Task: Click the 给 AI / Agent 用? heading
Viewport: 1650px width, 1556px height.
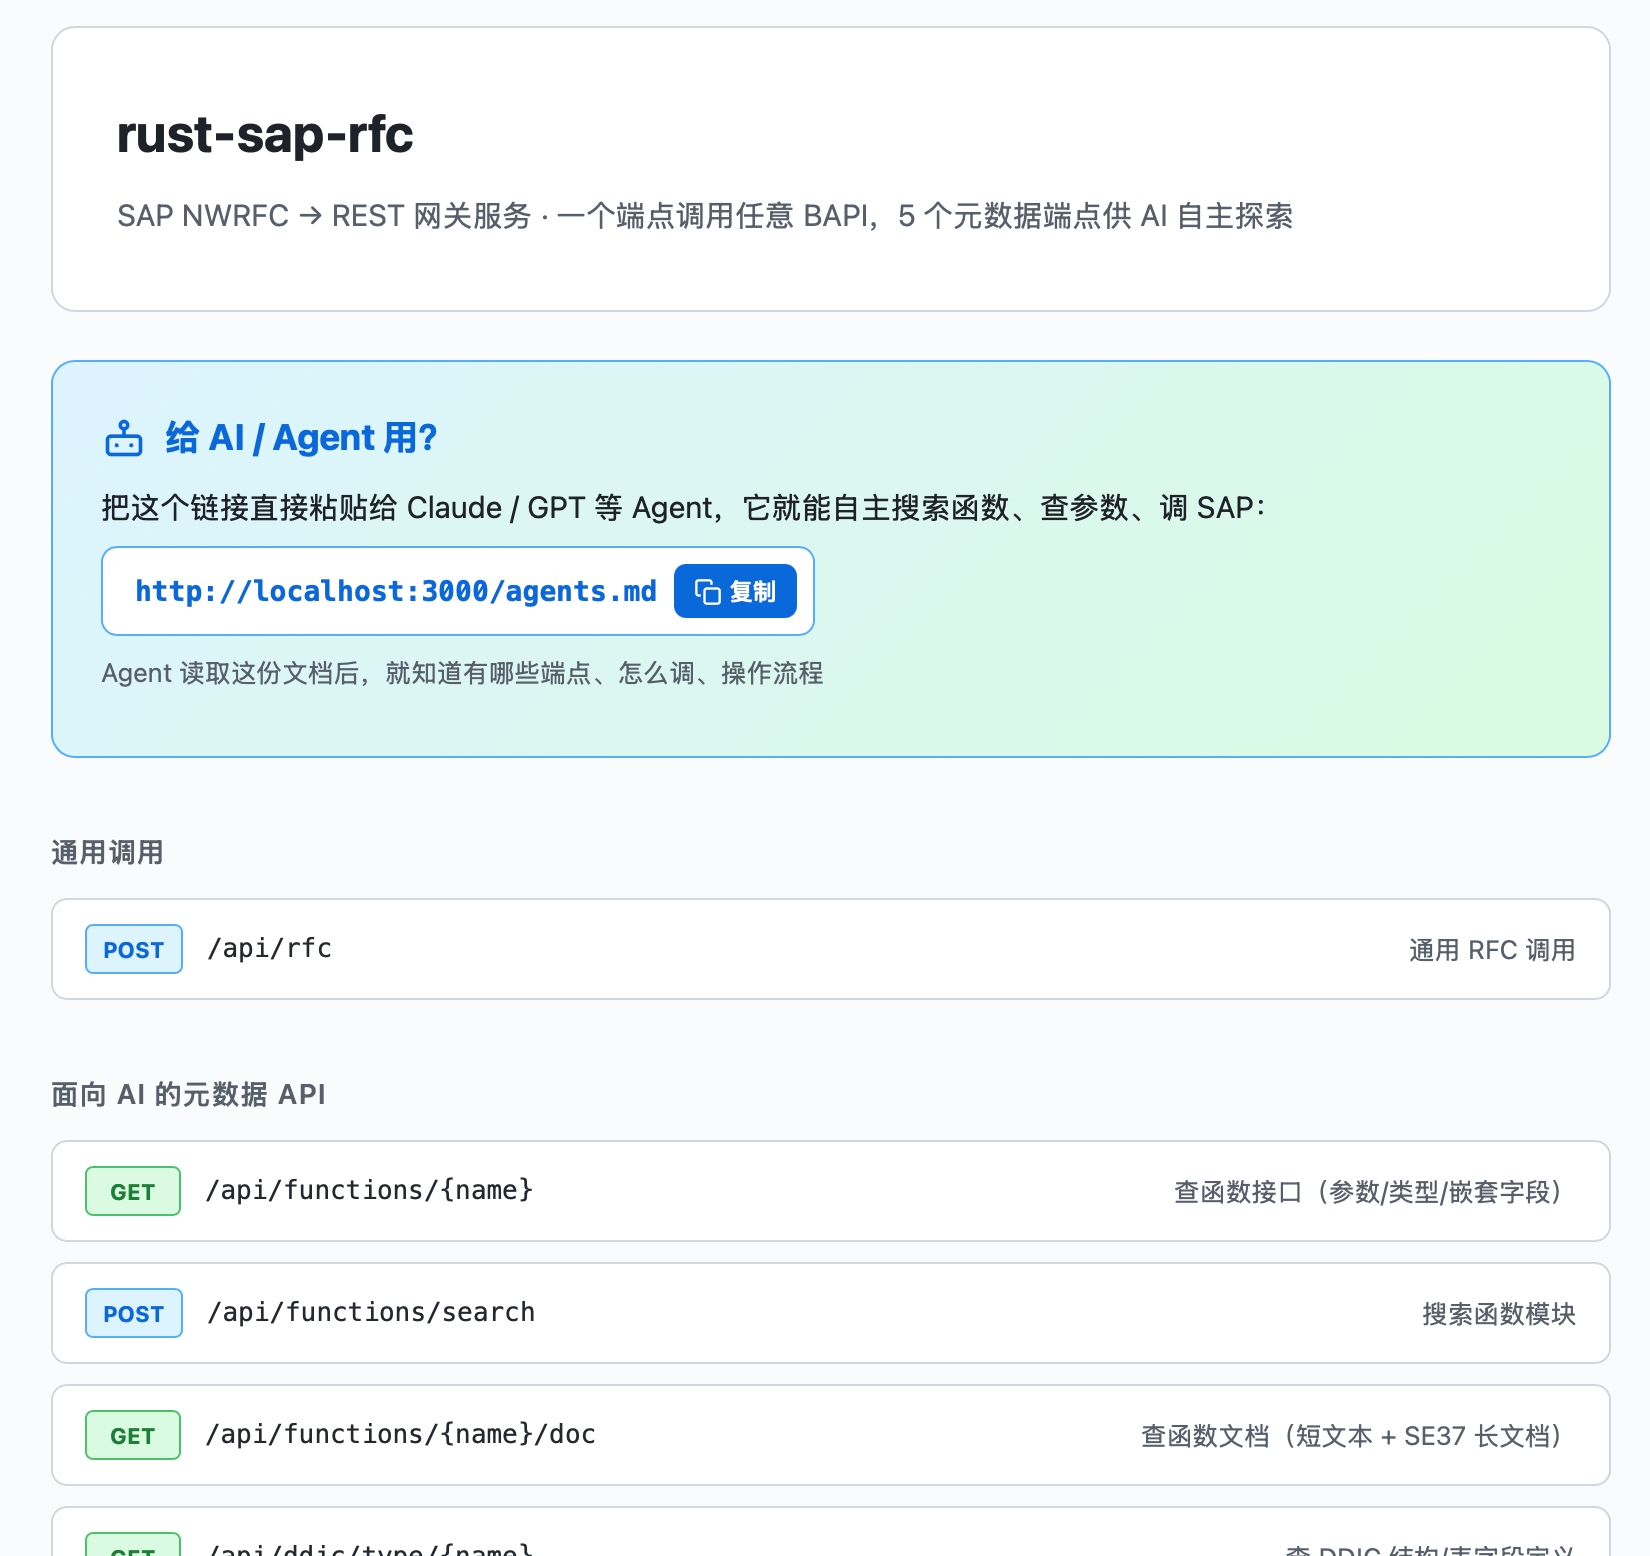Action: click(x=301, y=438)
